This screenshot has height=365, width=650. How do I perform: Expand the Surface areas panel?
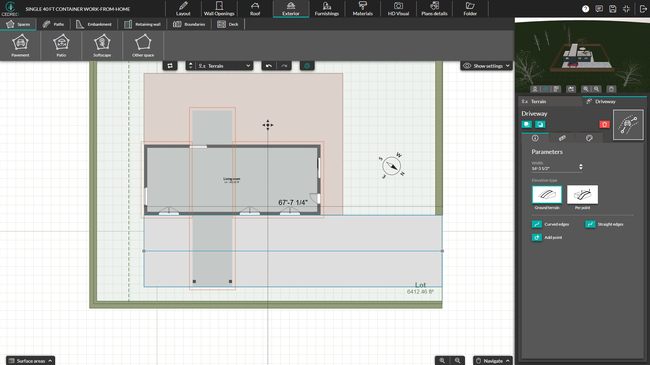[x=30, y=360]
